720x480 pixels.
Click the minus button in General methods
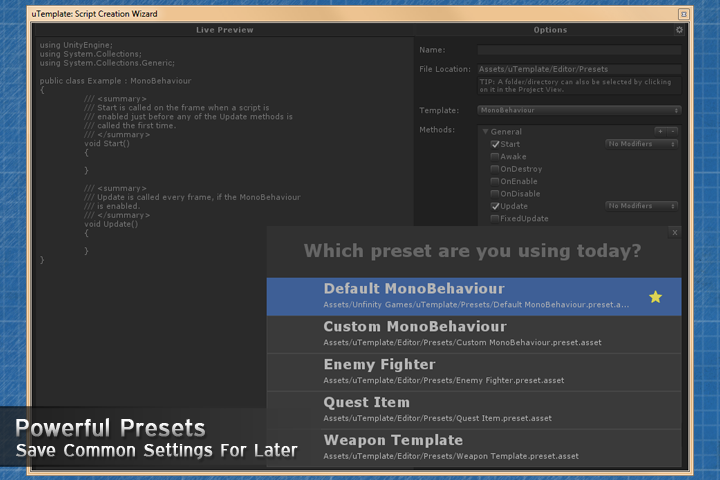point(673,131)
